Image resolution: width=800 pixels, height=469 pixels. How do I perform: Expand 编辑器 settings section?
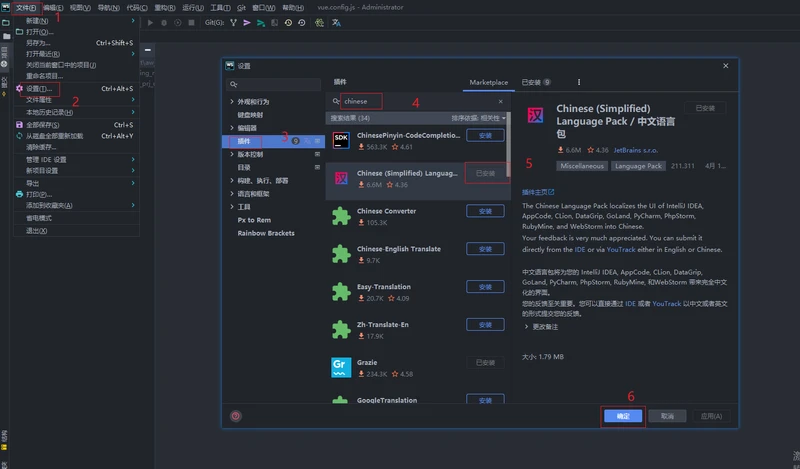pyautogui.click(x=232, y=128)
